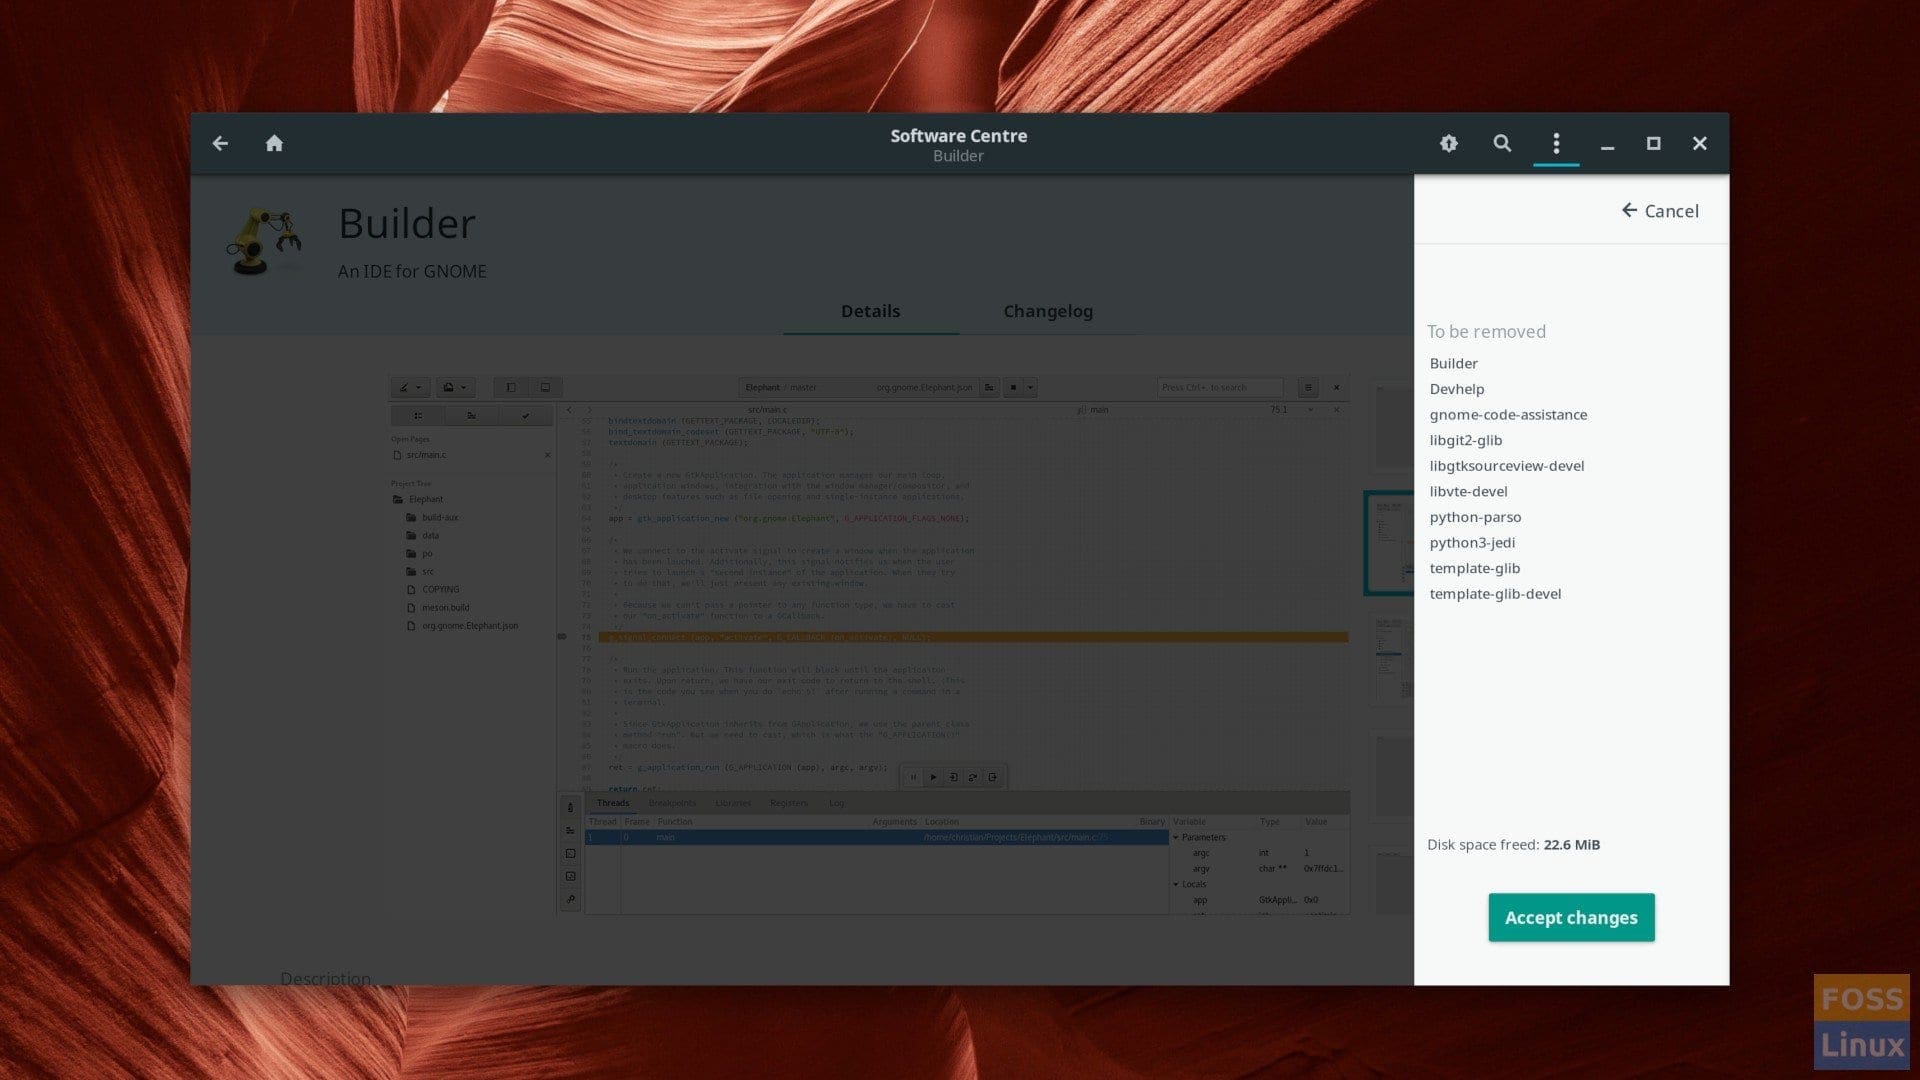Select the highlighted screenshot thumbnail
This screenshot has width=1920, height=1080.
(1389, 543)
